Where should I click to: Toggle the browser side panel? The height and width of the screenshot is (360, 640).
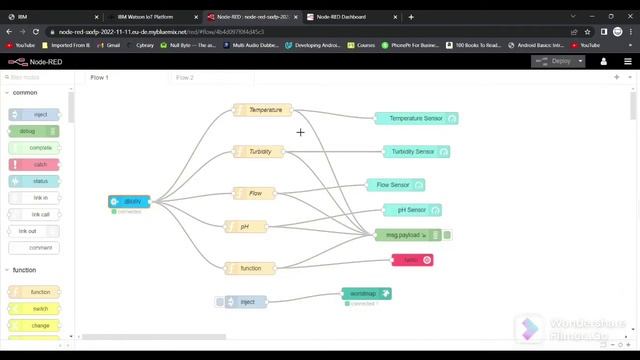(604, 32)
